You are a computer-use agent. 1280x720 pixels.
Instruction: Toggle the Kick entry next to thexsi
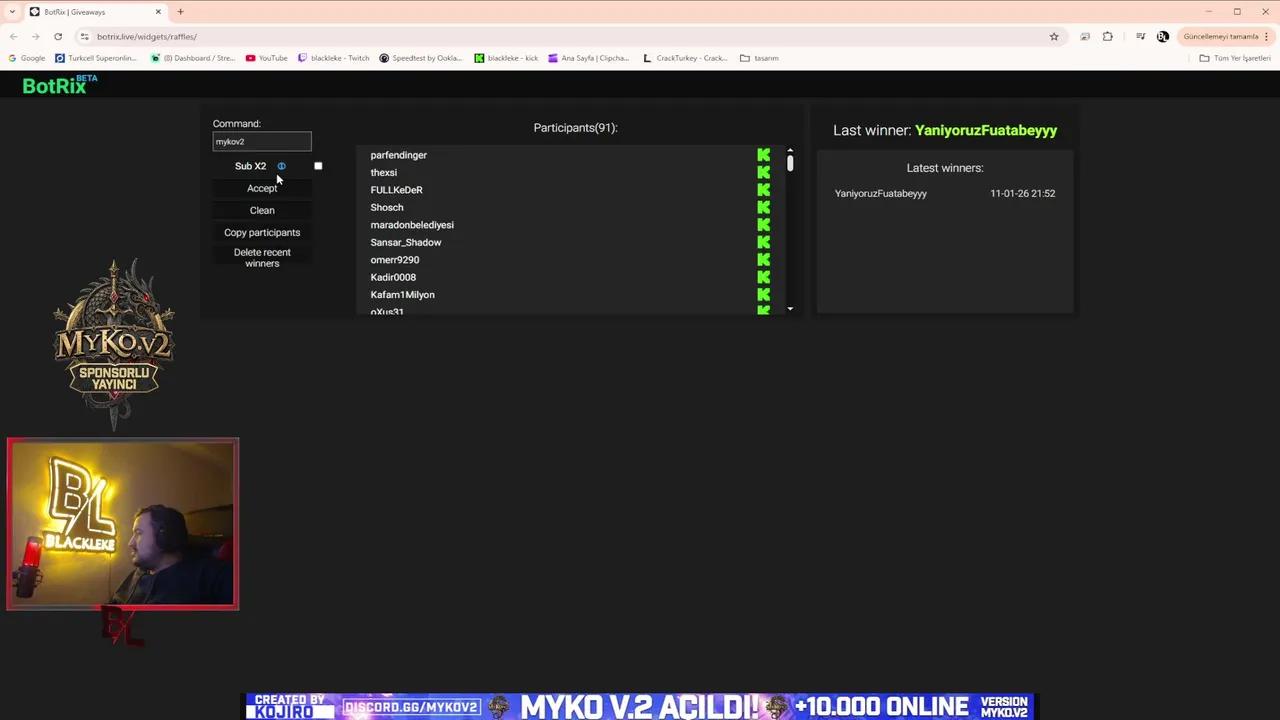(763, 172)
